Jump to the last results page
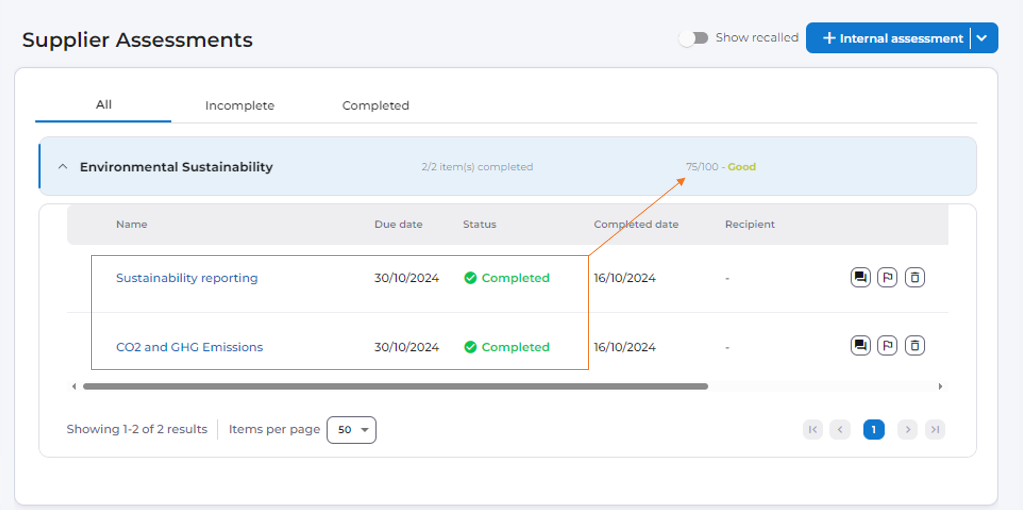The width and height of the screenshot is (1023, 510). 935,430
